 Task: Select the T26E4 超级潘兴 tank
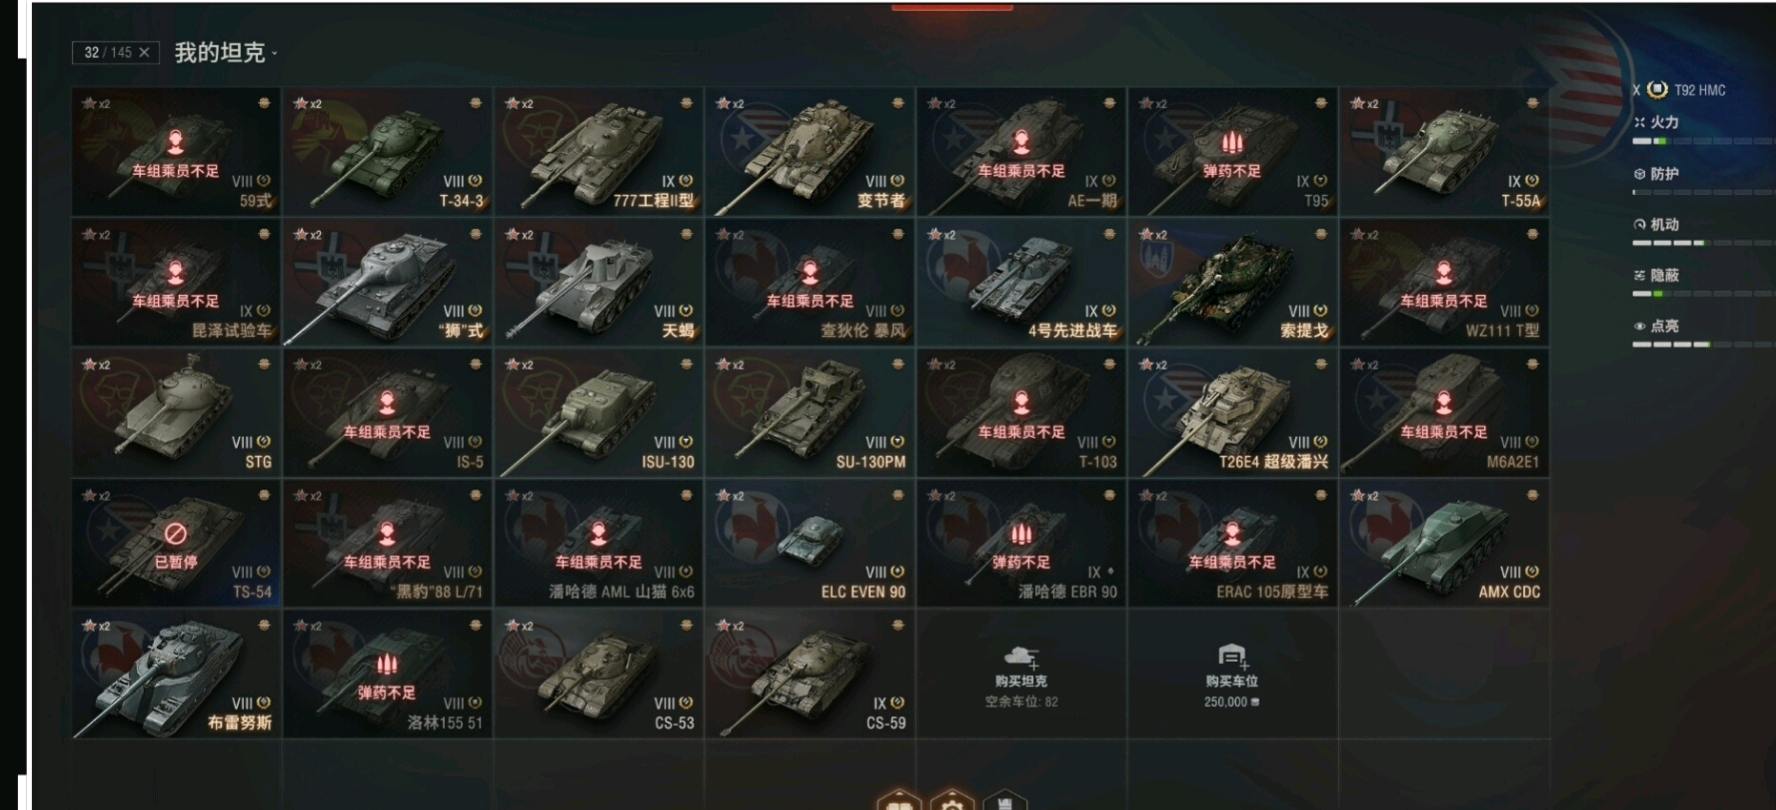(x=1232, y=413)
